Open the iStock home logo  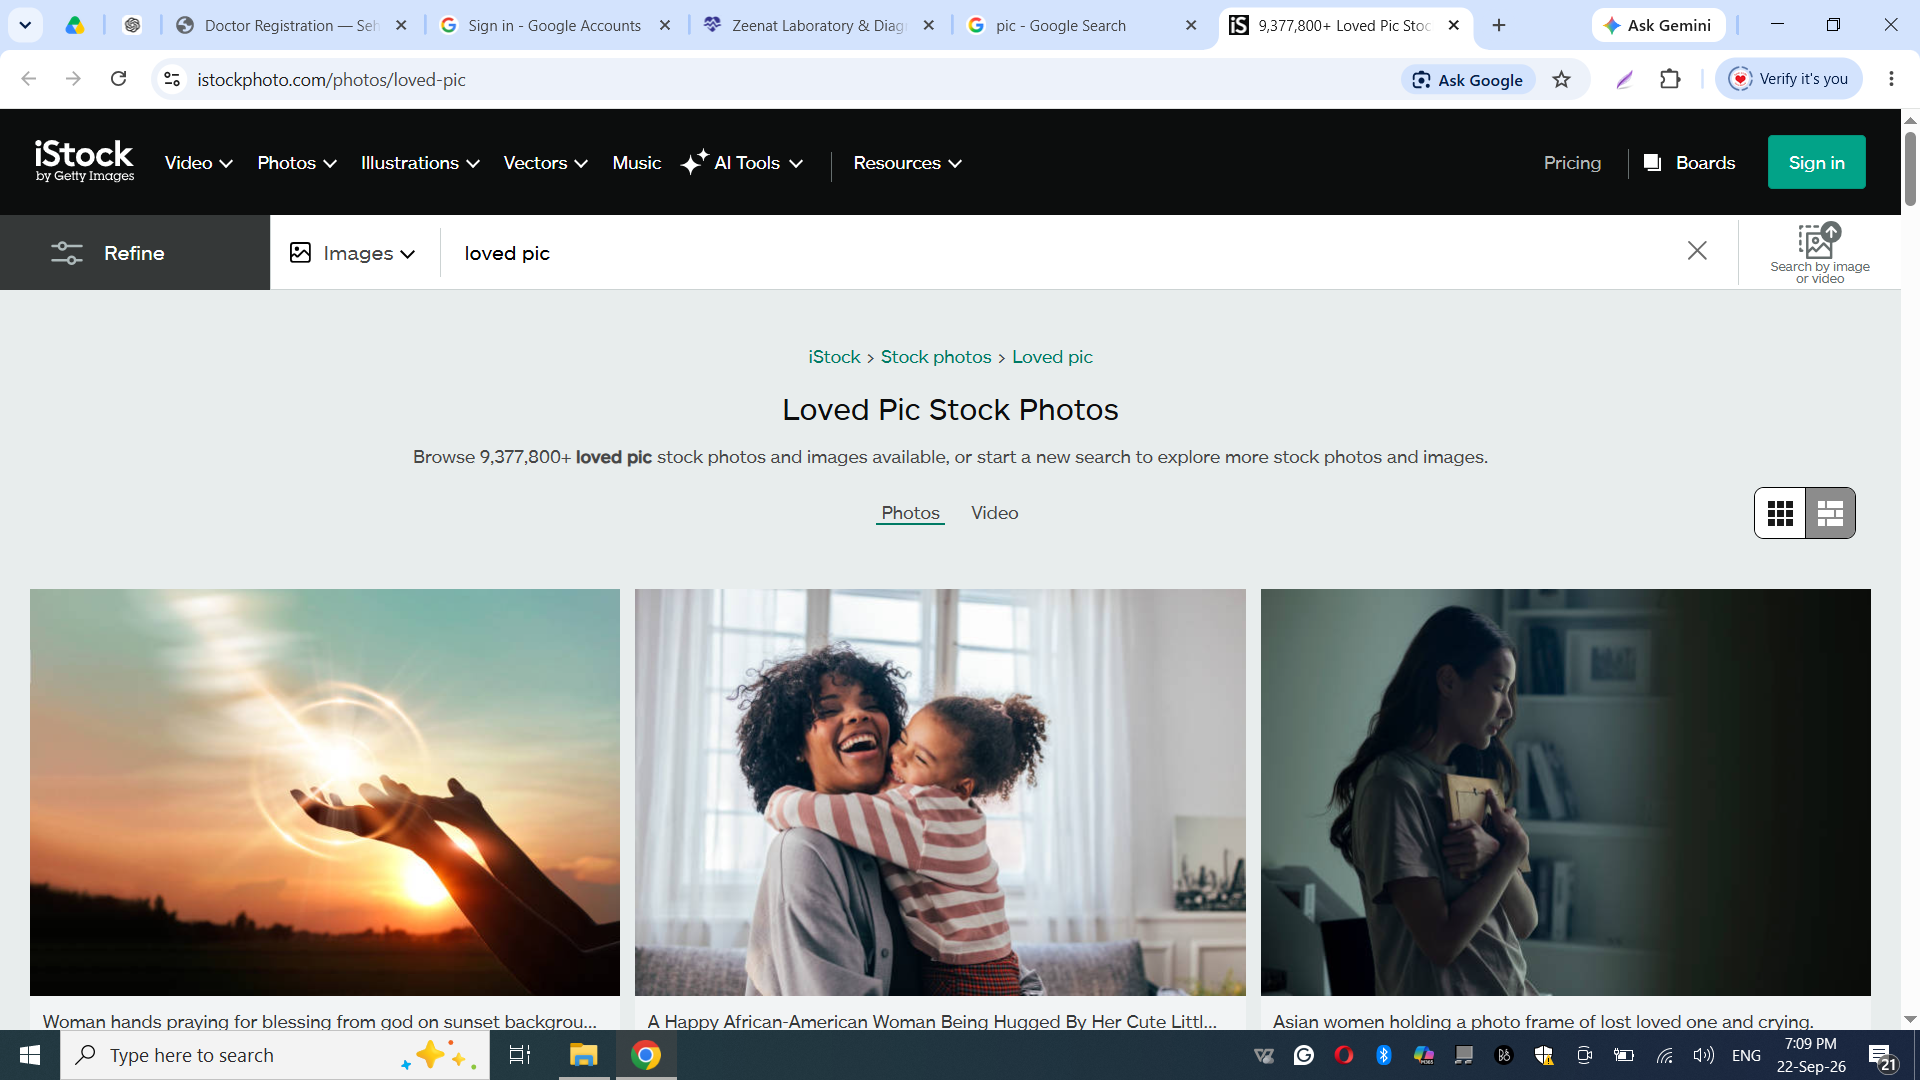[84, 161]
